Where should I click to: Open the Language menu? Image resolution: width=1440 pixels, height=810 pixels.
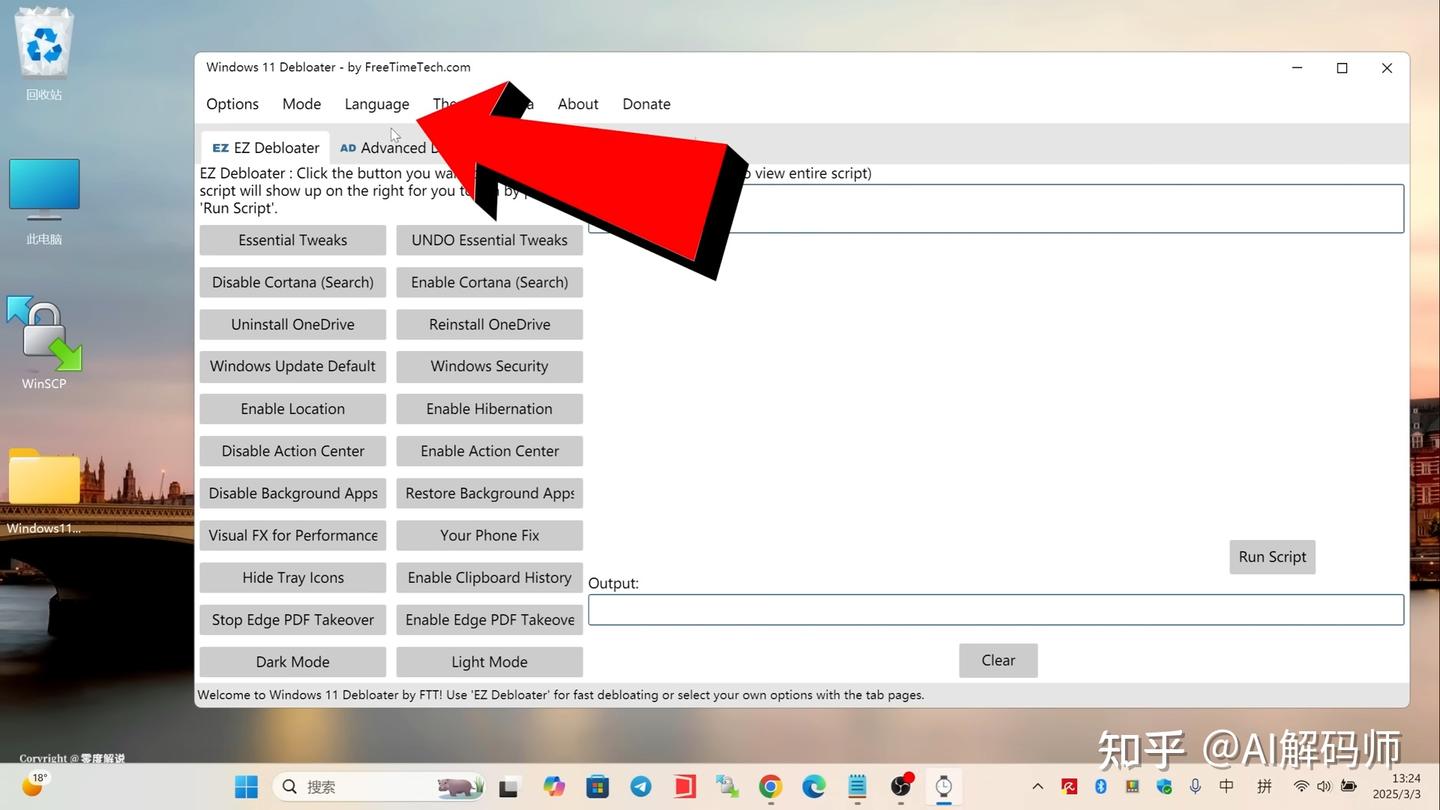click(377, 104)
